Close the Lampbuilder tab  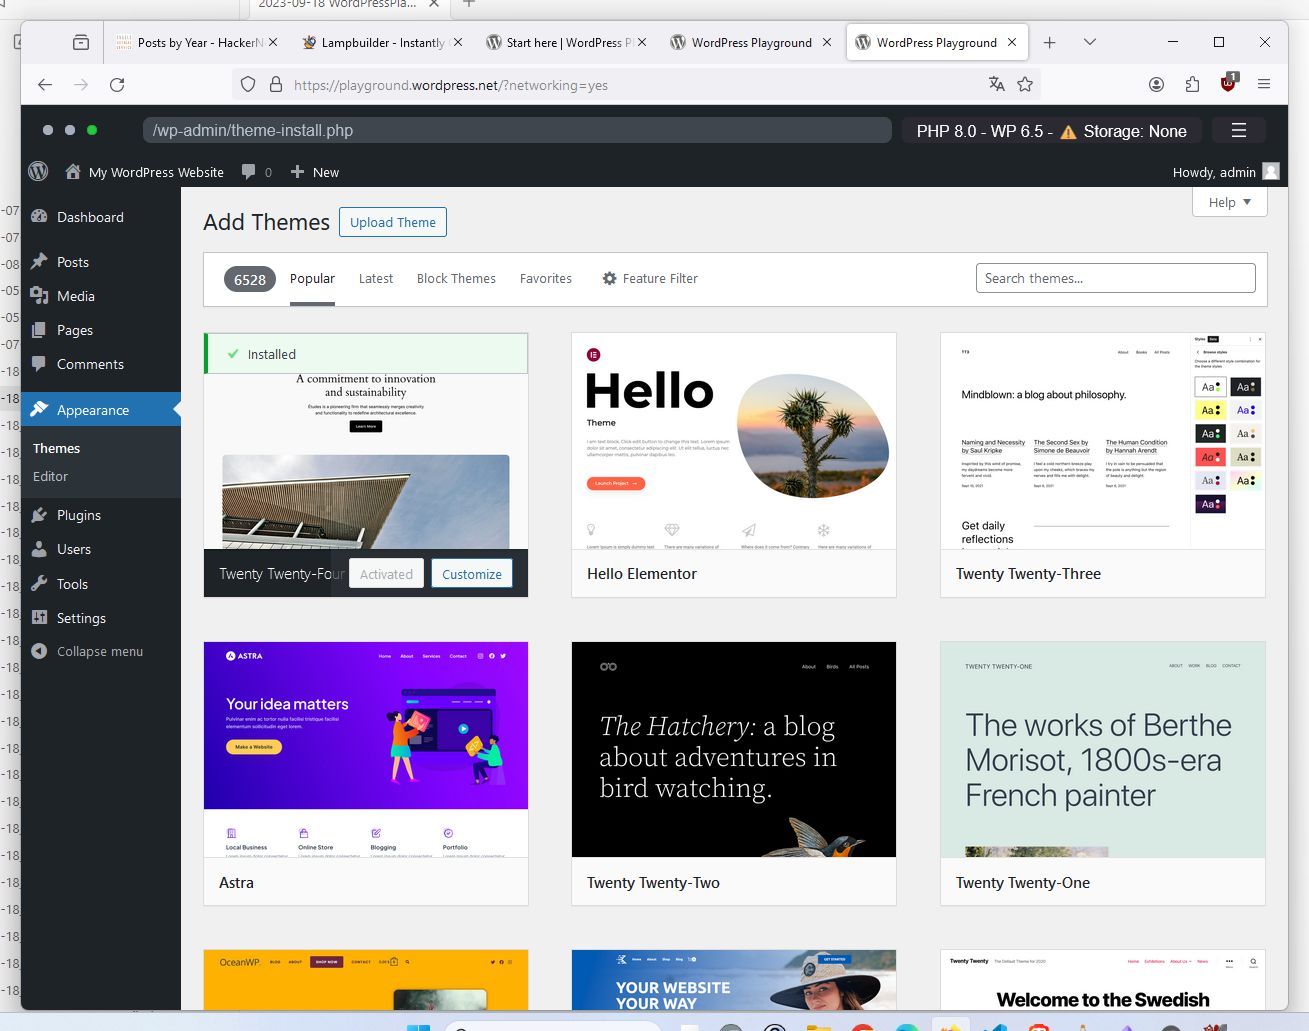tap(457, 42)
